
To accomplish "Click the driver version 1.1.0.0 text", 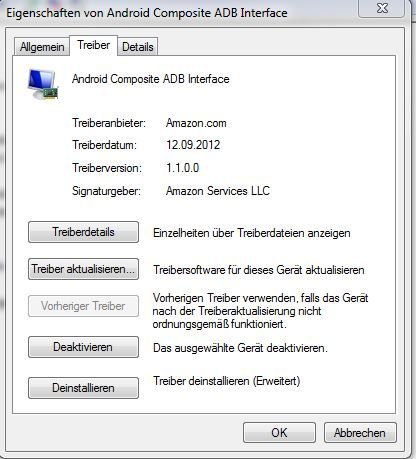I will [183, 168].
